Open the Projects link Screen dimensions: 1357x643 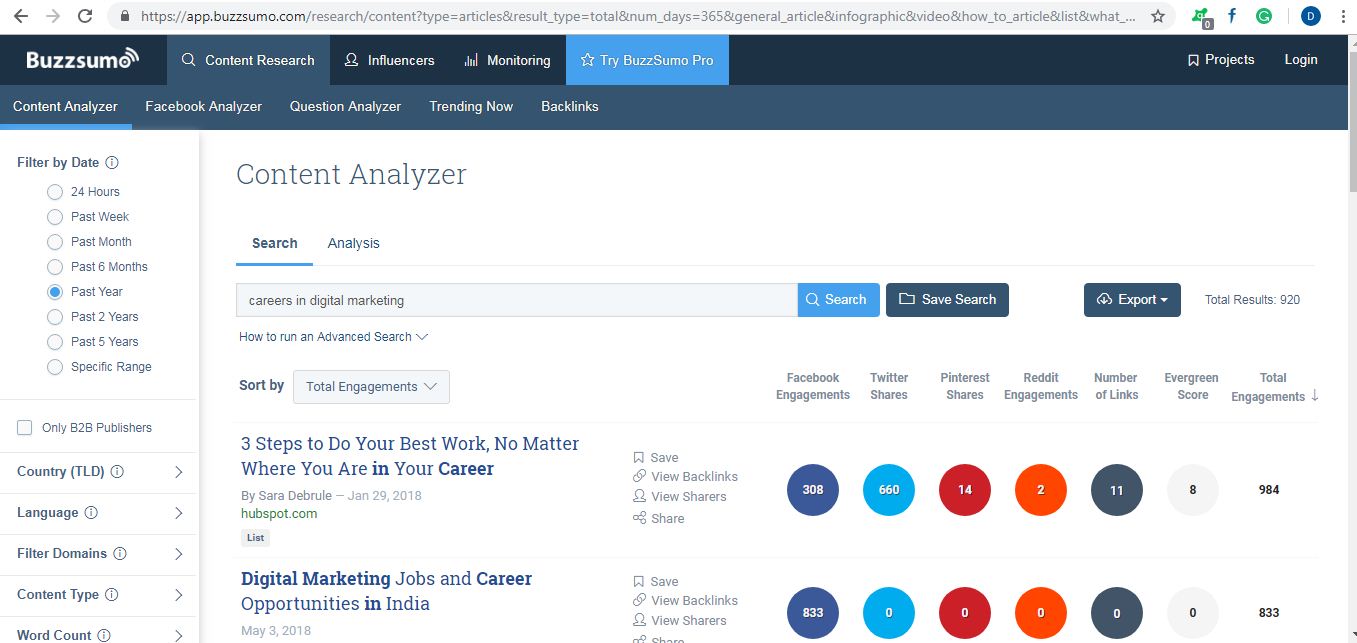pyautogui.click(x=1220, y=59)
